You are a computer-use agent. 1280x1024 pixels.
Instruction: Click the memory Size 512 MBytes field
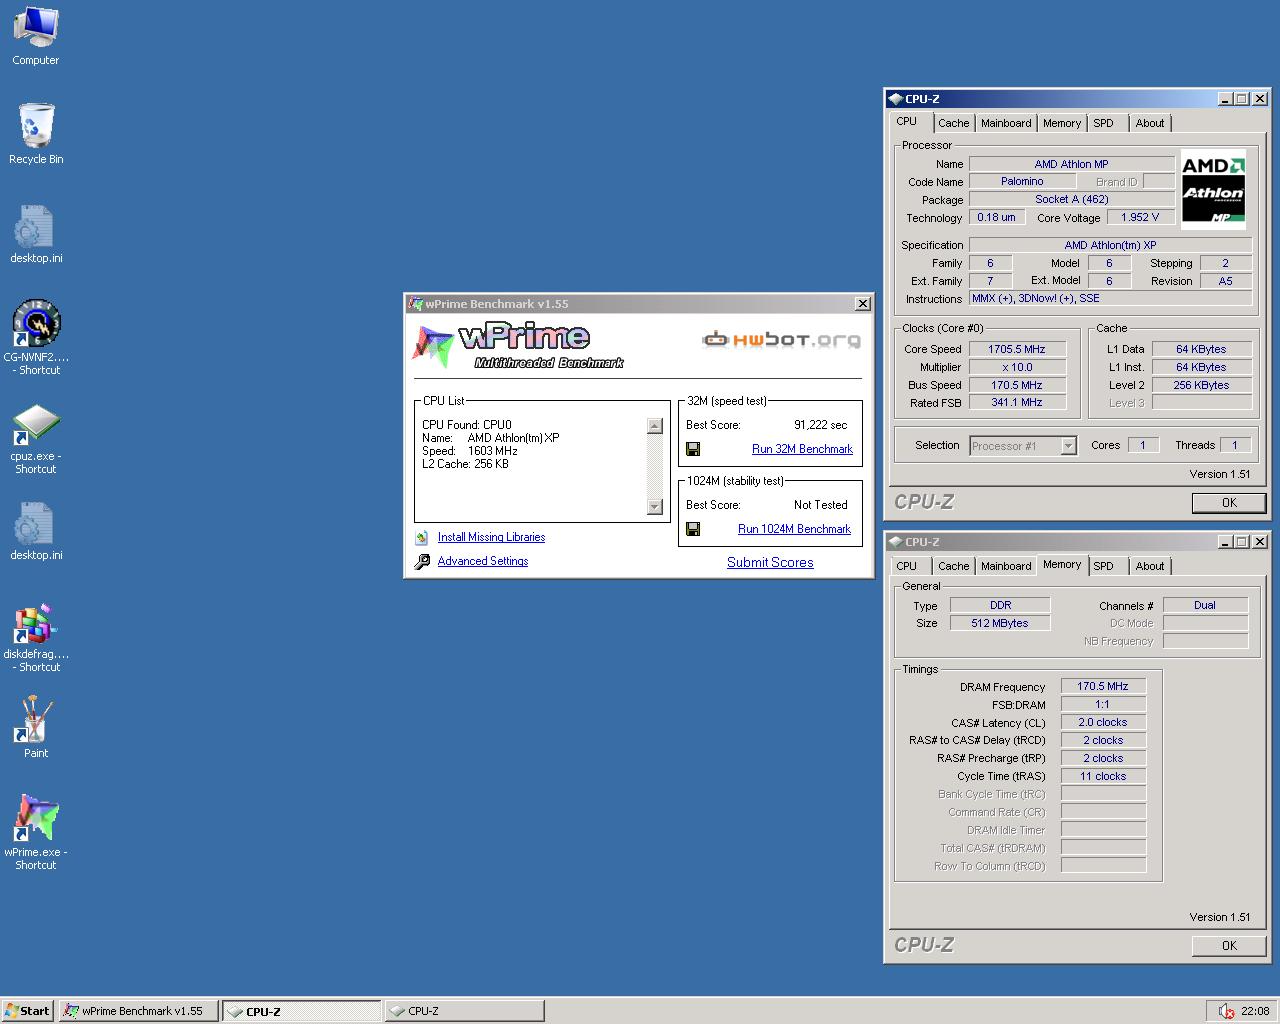pos(1000,623)
